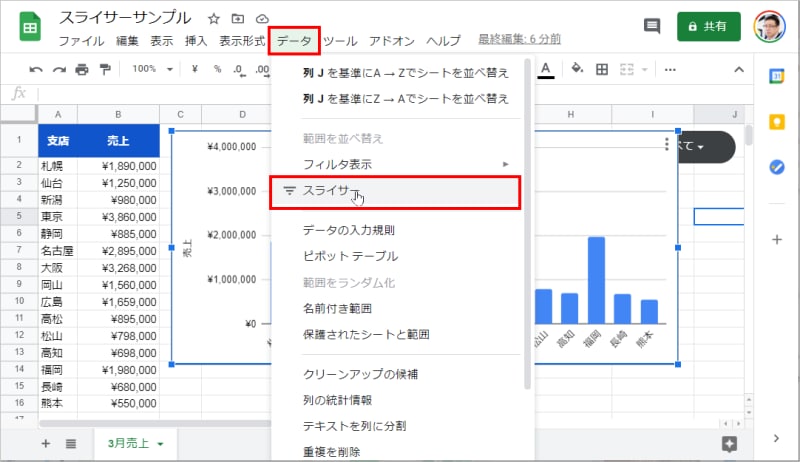Open the 3月売上 tab dropdown arrow

click(160, 444)
